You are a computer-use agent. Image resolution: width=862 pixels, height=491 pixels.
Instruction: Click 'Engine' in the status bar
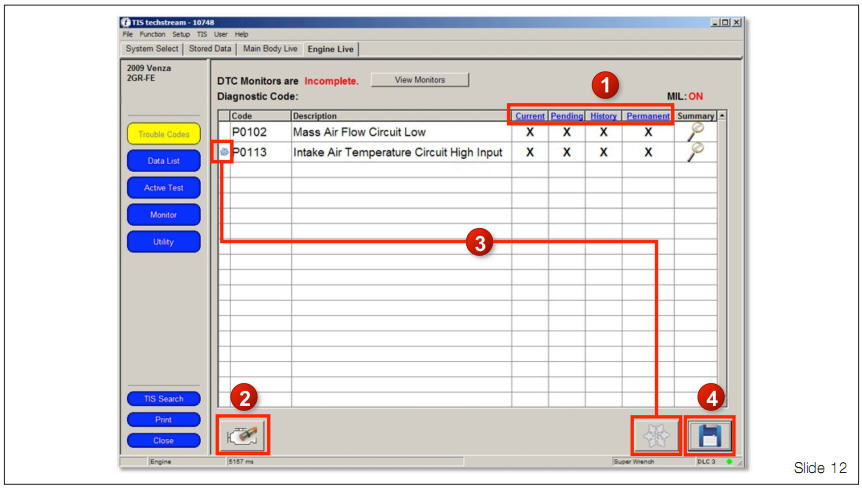161,462
